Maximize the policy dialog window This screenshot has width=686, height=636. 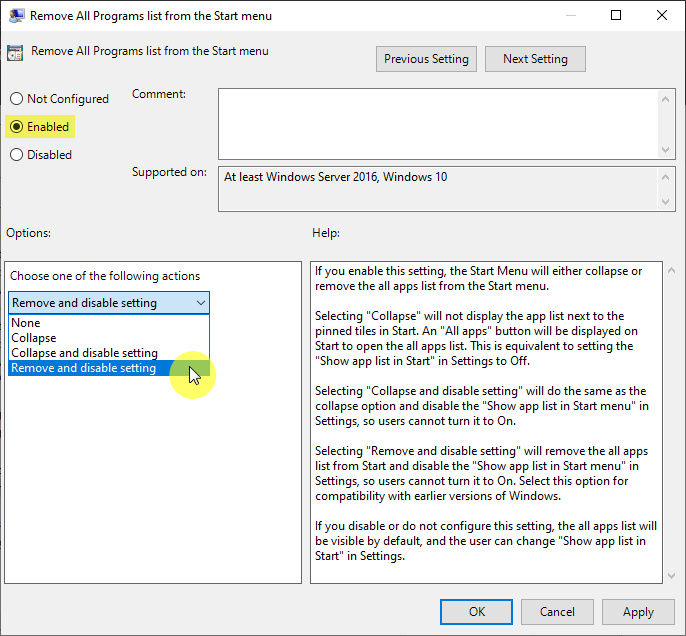[616, 16]
